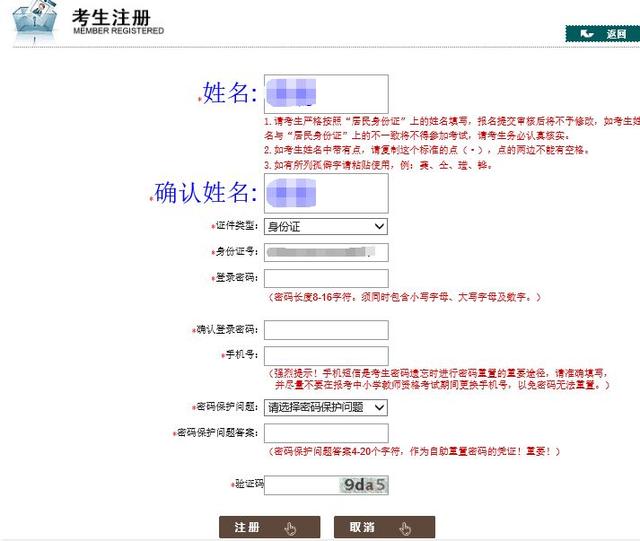Click the arrow of 证件类型 select
640x541 pixels.
379,226
